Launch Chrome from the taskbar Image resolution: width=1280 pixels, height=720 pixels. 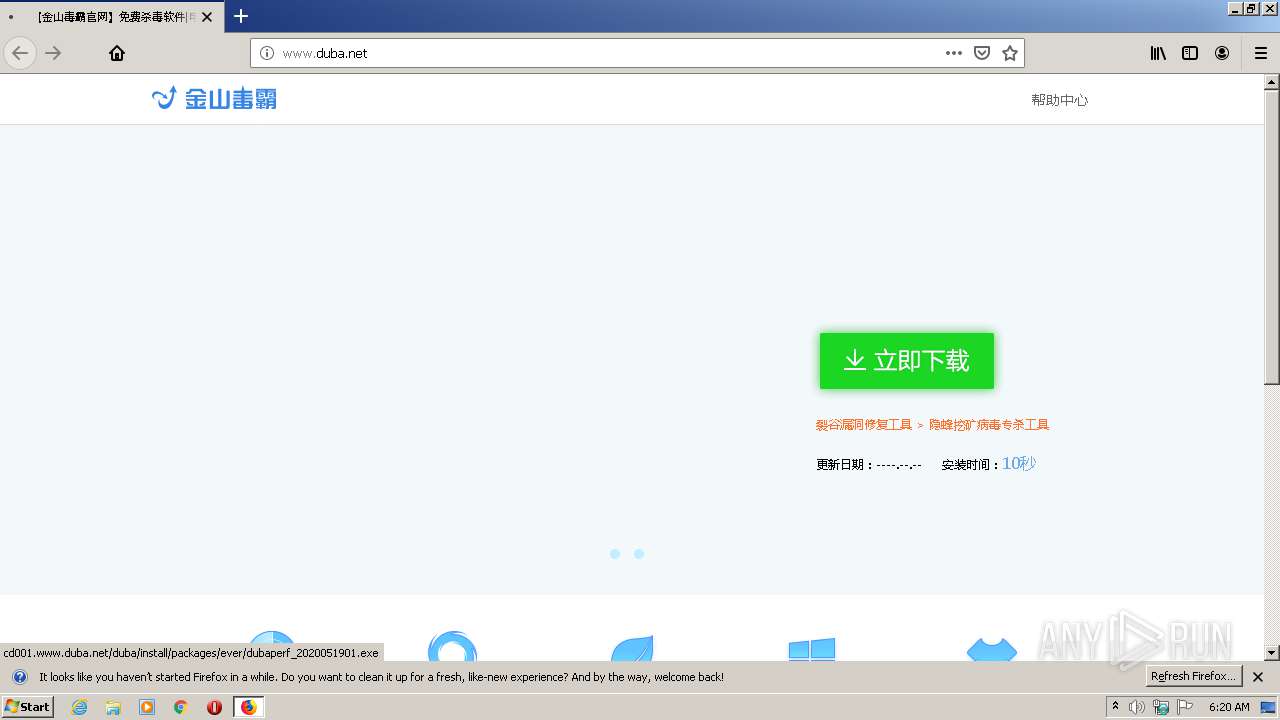(x=181, y=707)
